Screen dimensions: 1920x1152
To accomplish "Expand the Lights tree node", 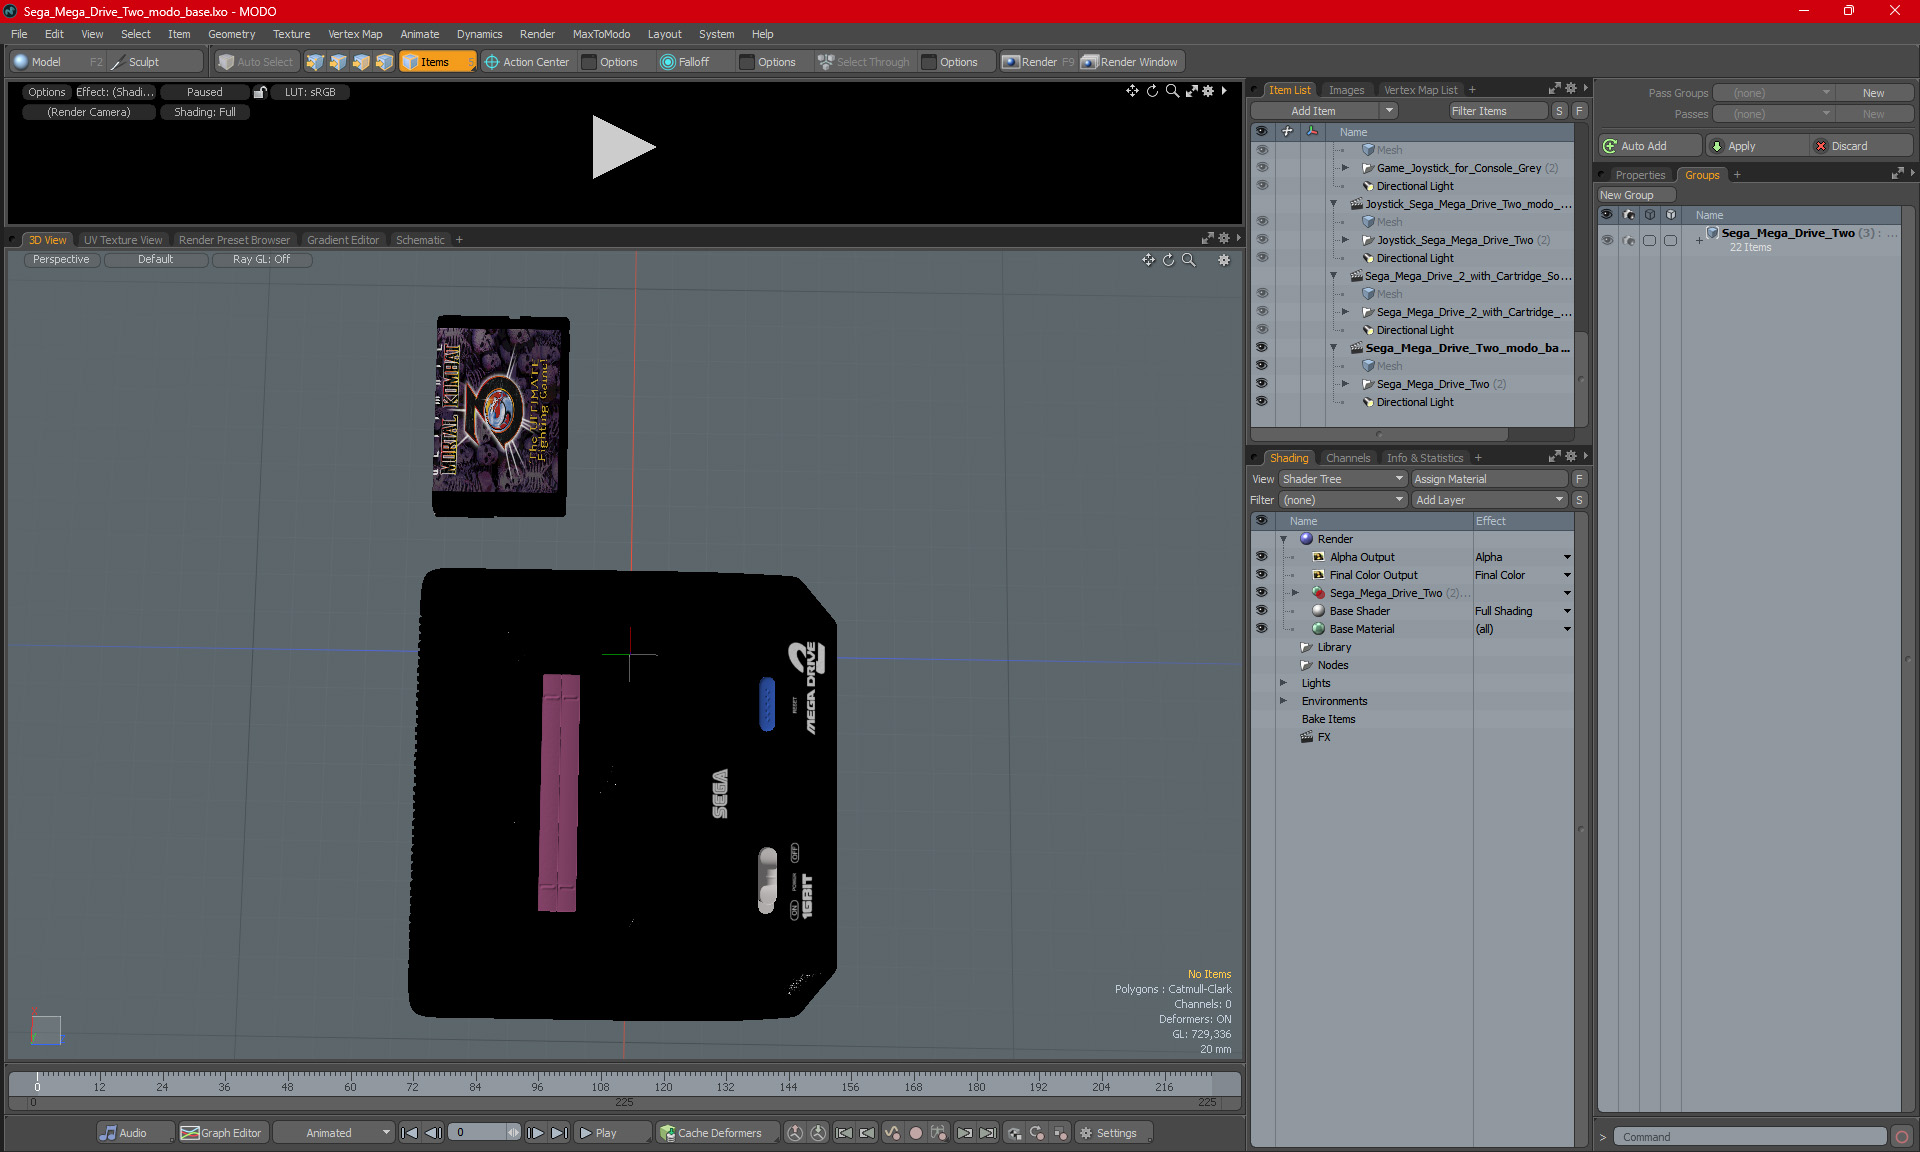I will click(1284, 683).
